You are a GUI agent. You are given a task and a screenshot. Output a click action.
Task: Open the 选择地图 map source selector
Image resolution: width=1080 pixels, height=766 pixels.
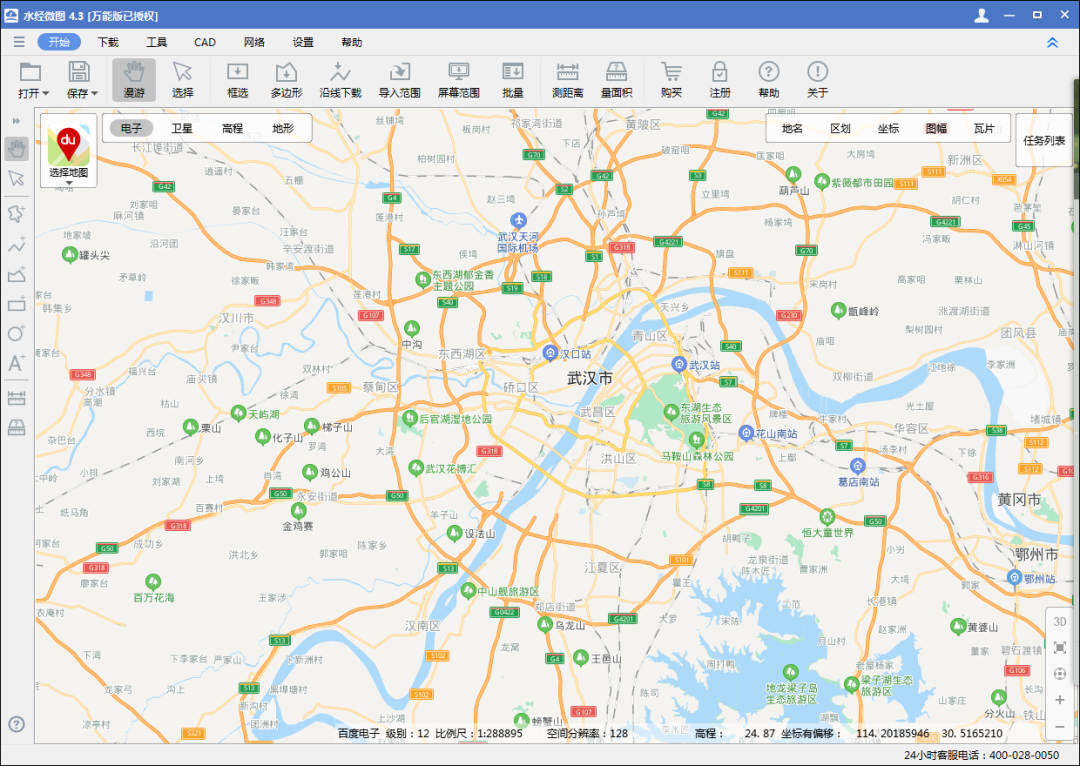click(x=68, y=151)
